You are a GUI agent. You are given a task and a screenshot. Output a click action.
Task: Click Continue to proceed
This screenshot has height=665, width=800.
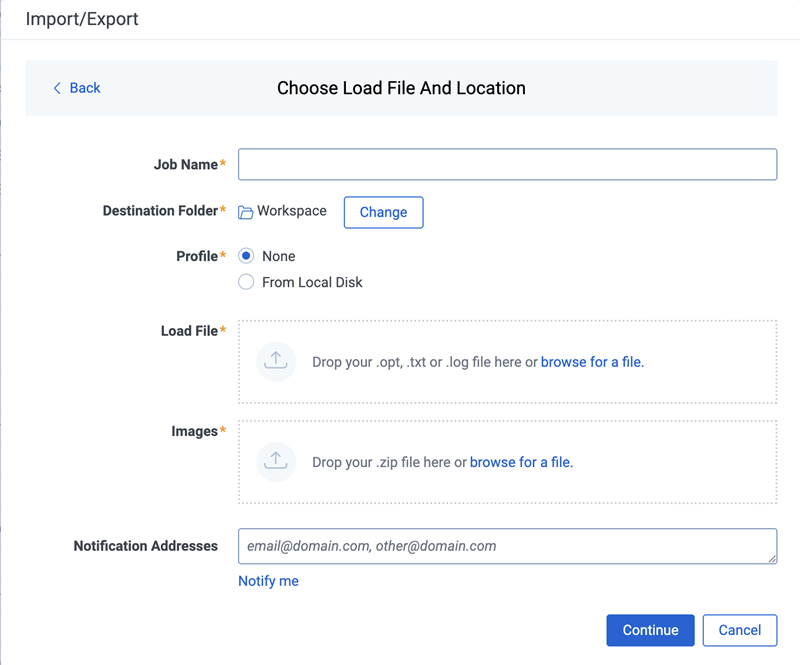click(x=650, y=630)
